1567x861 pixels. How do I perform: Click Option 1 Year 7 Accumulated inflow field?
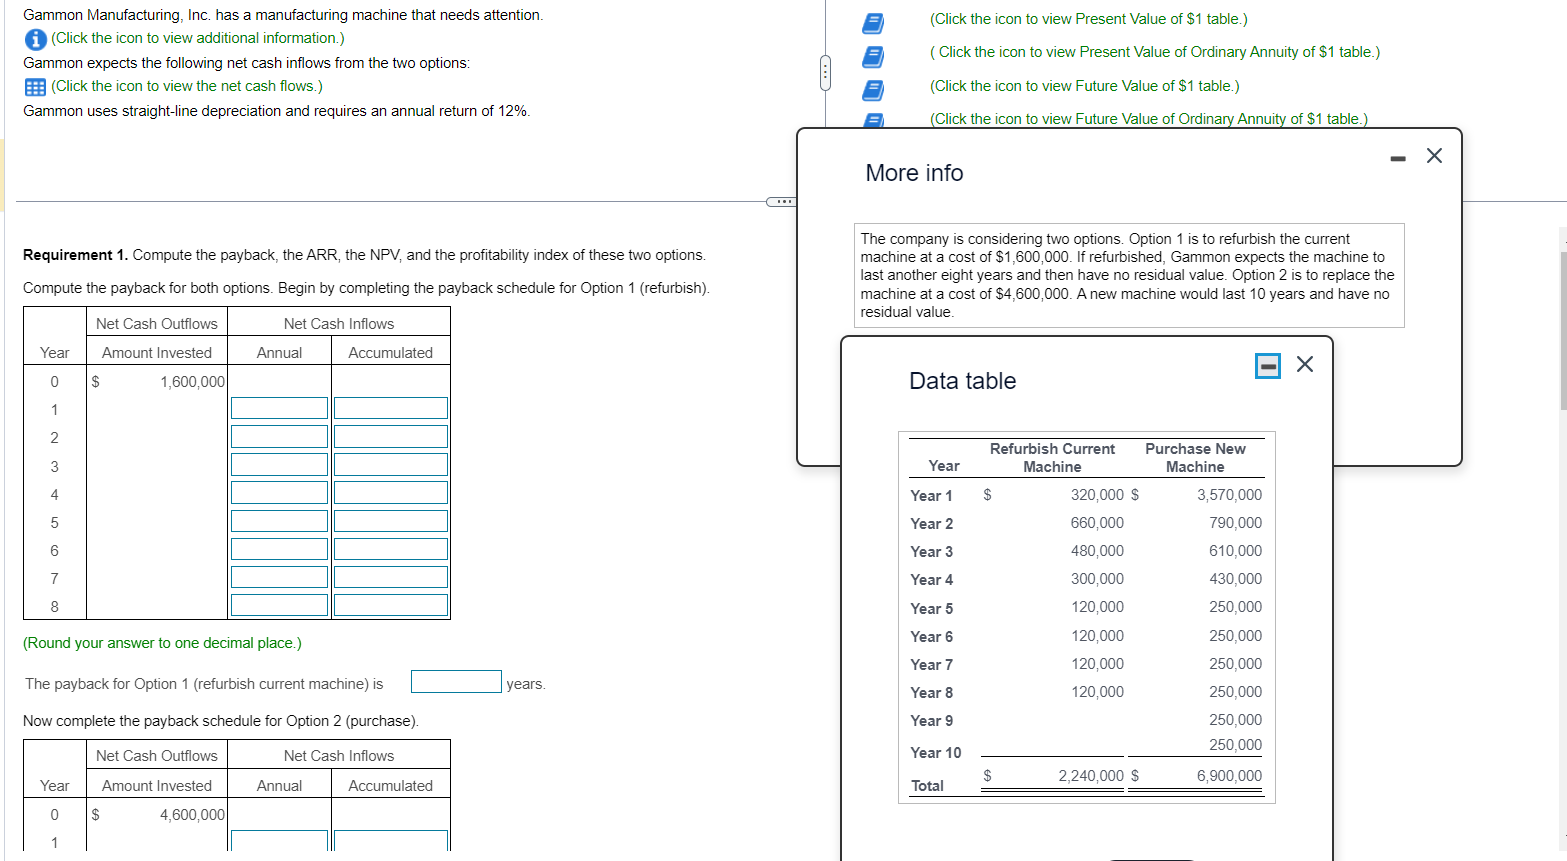[391, 577]
